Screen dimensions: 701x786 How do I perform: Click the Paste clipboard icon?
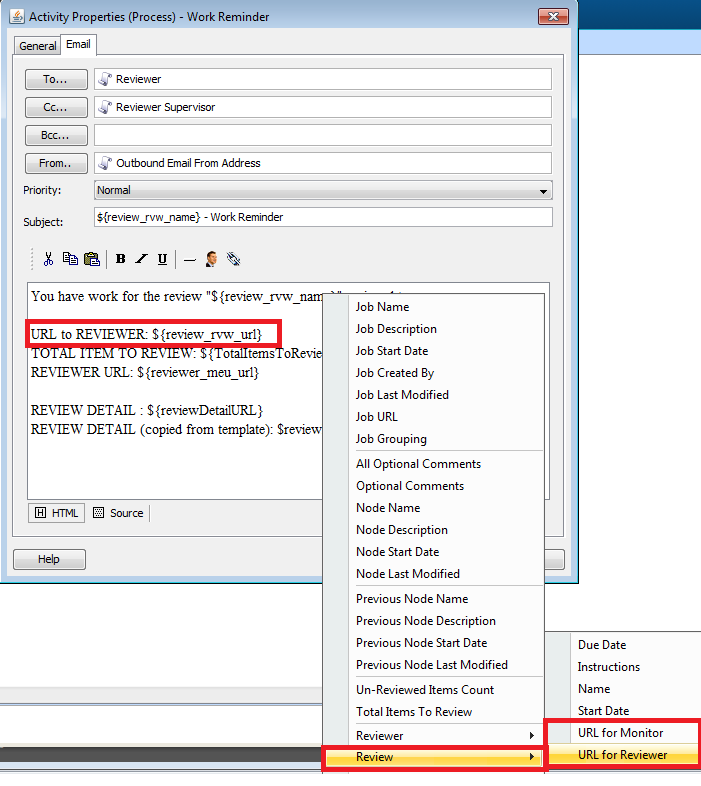coord(92,259)
